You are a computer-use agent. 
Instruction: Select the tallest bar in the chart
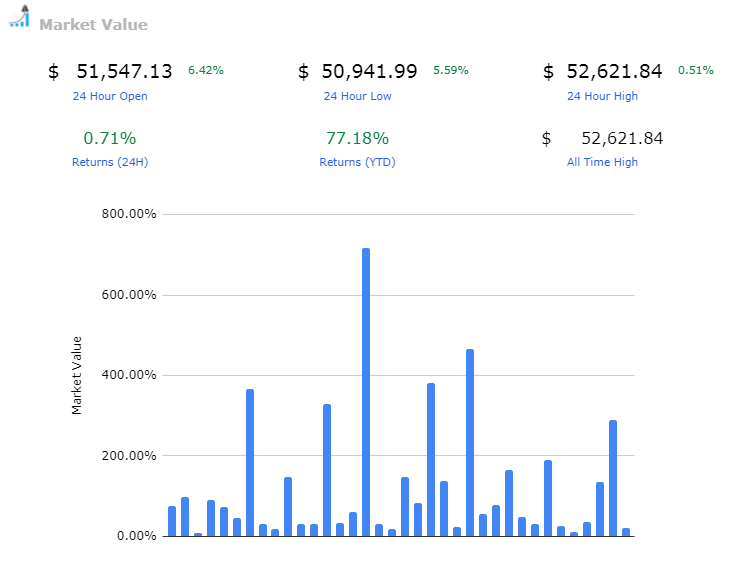[366, 390]
